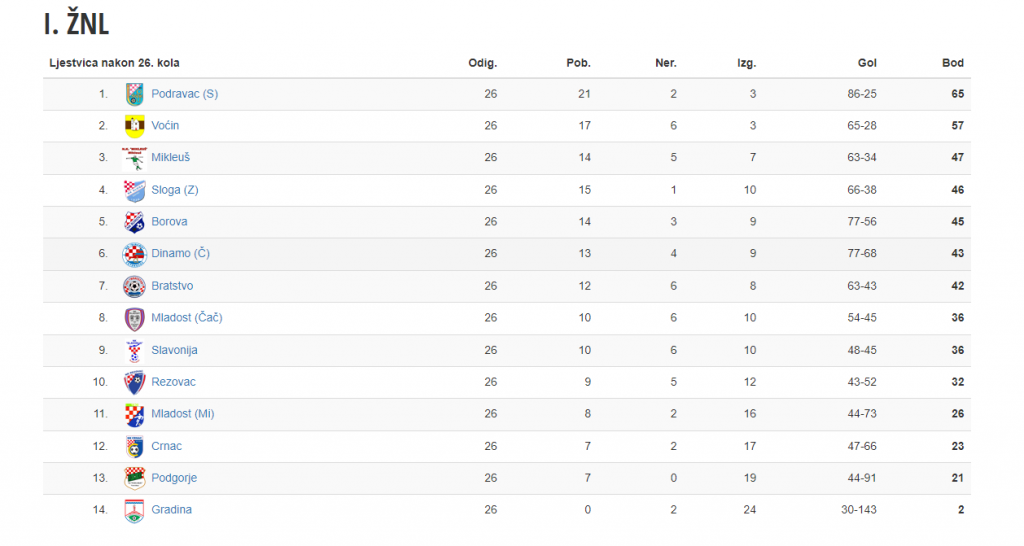
Task: Click the Odig. column header
Action: coord(483,63)
